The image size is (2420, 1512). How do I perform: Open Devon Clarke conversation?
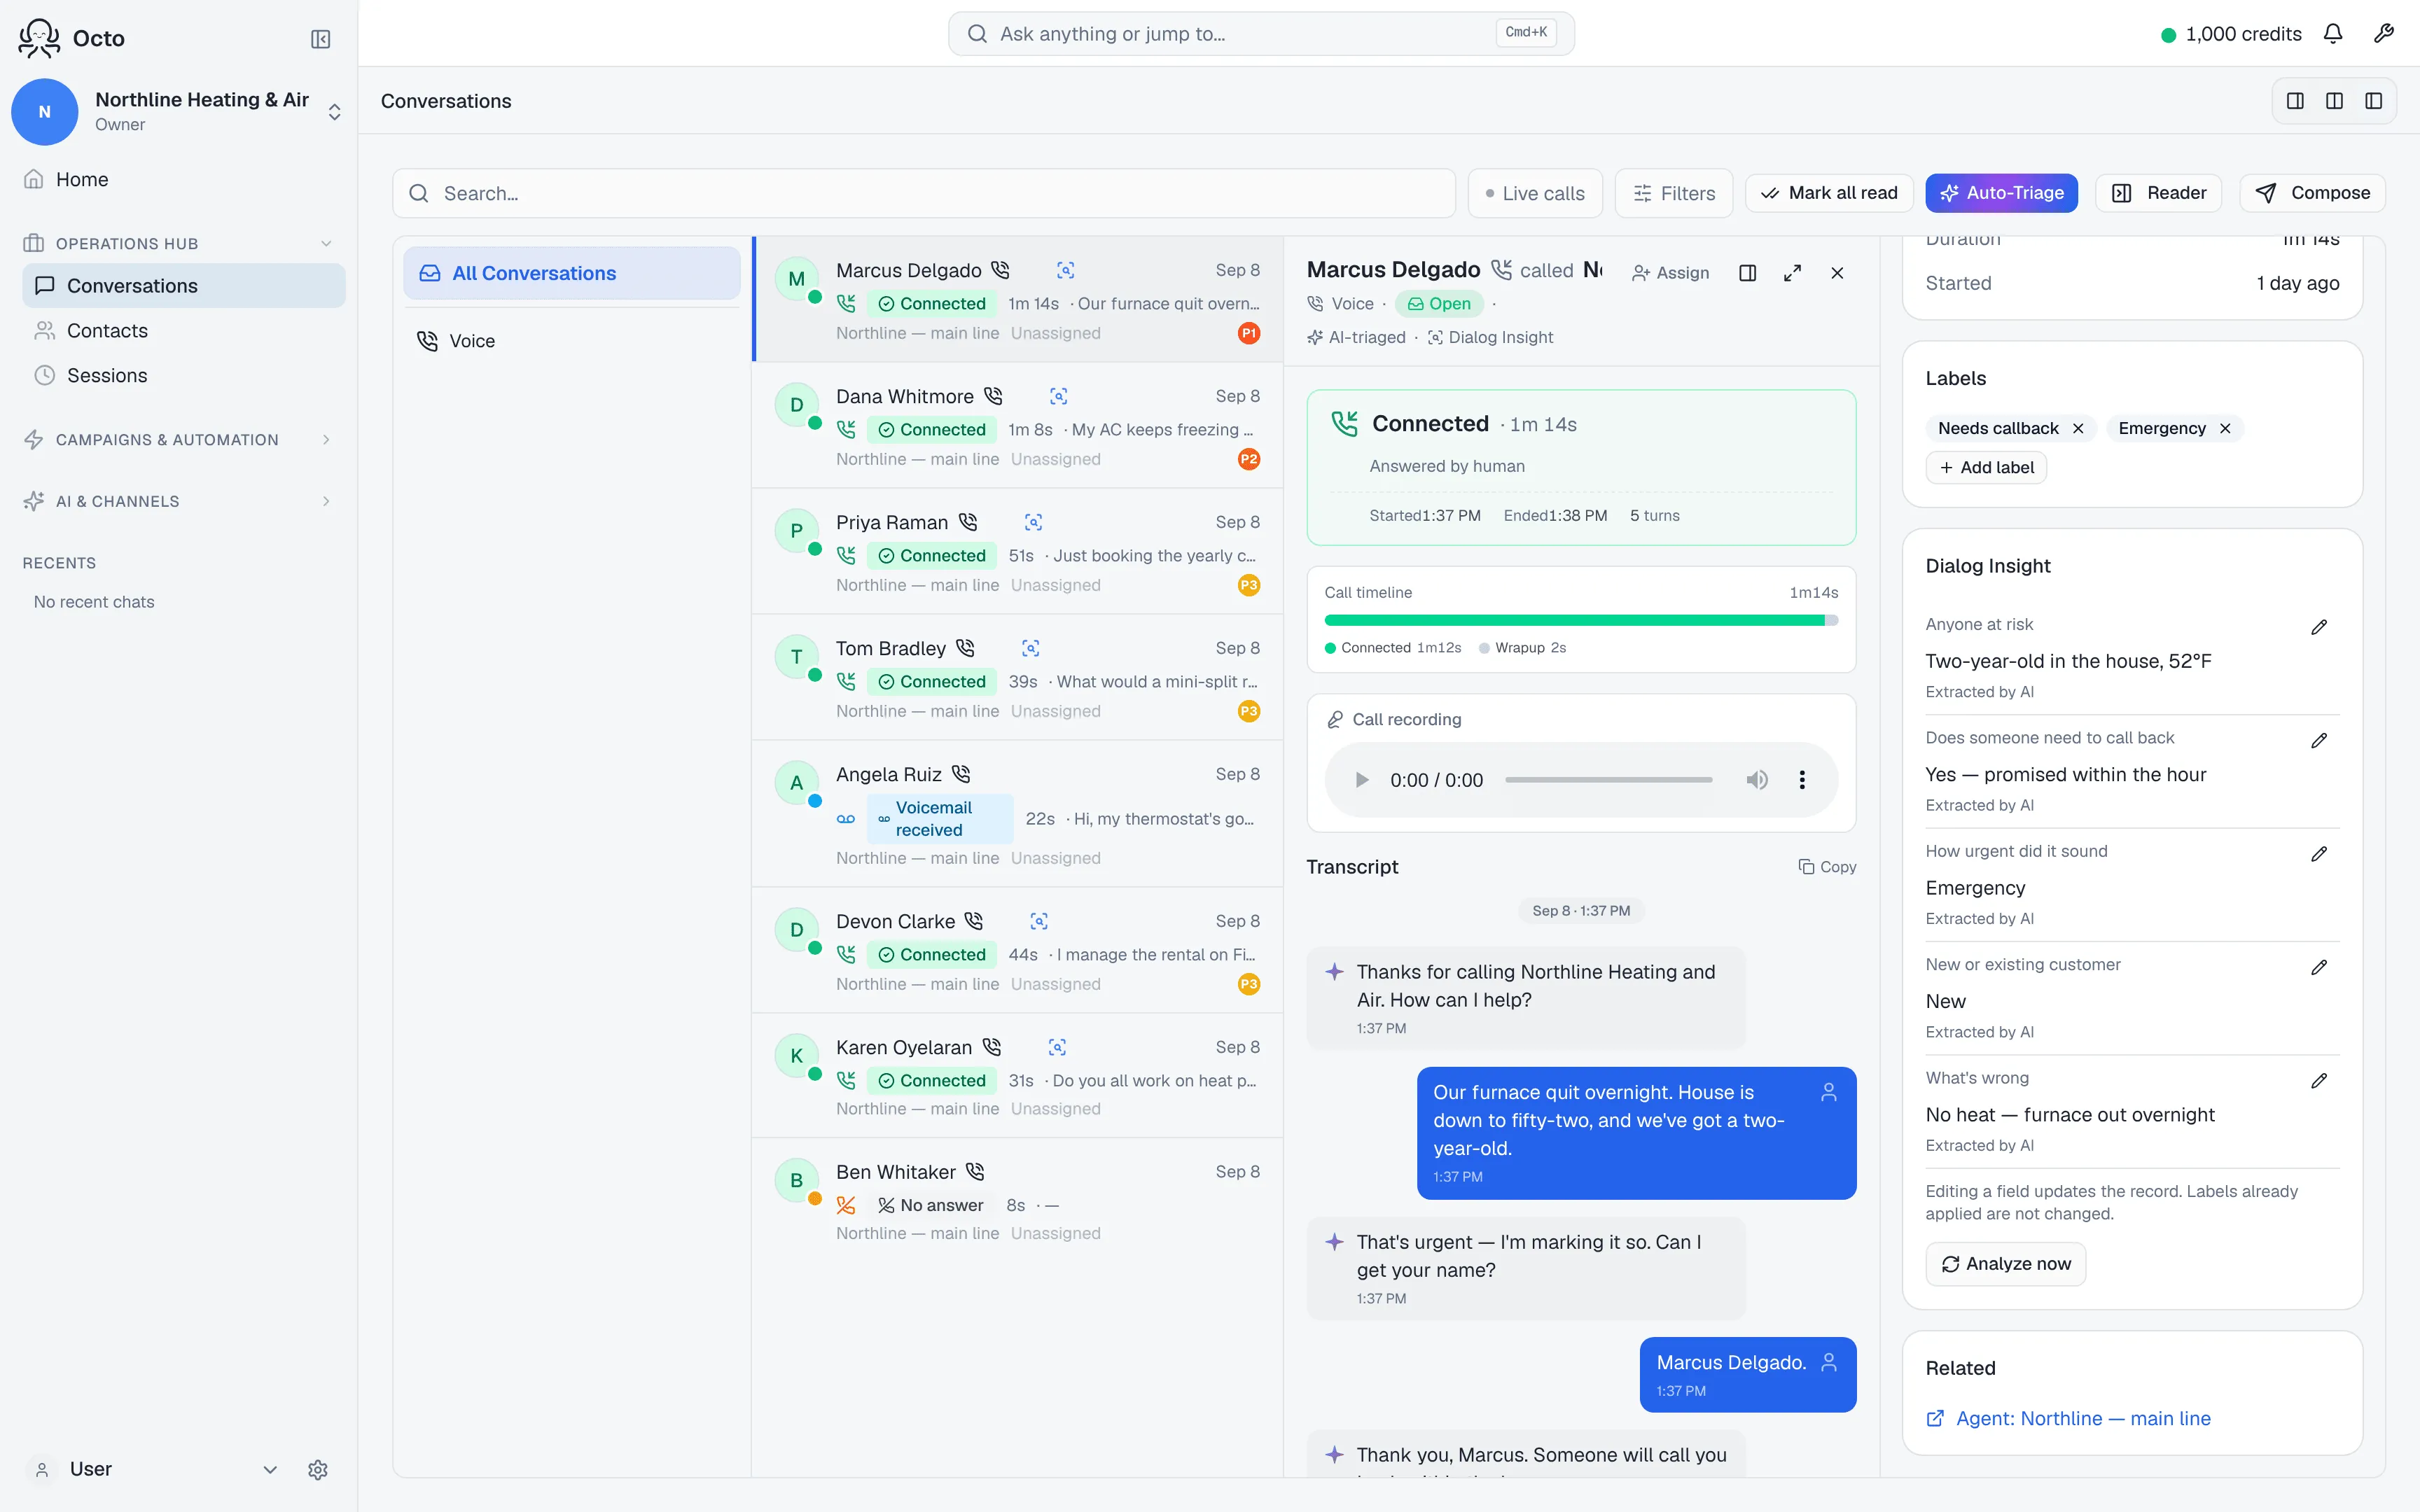click(1017, 950)
